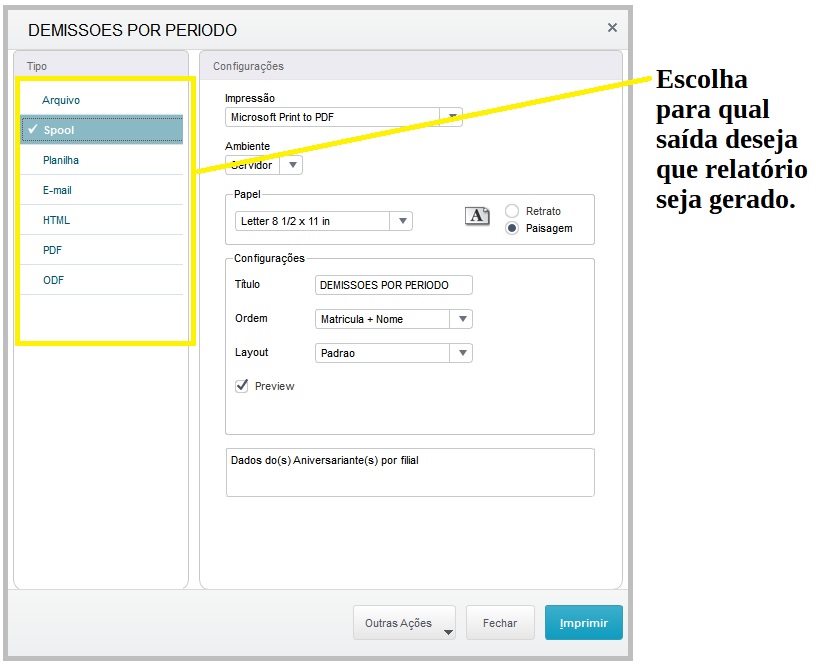816x664 pixels.
Task: Select Retrato orientation
Action: [x=513, y=211]
